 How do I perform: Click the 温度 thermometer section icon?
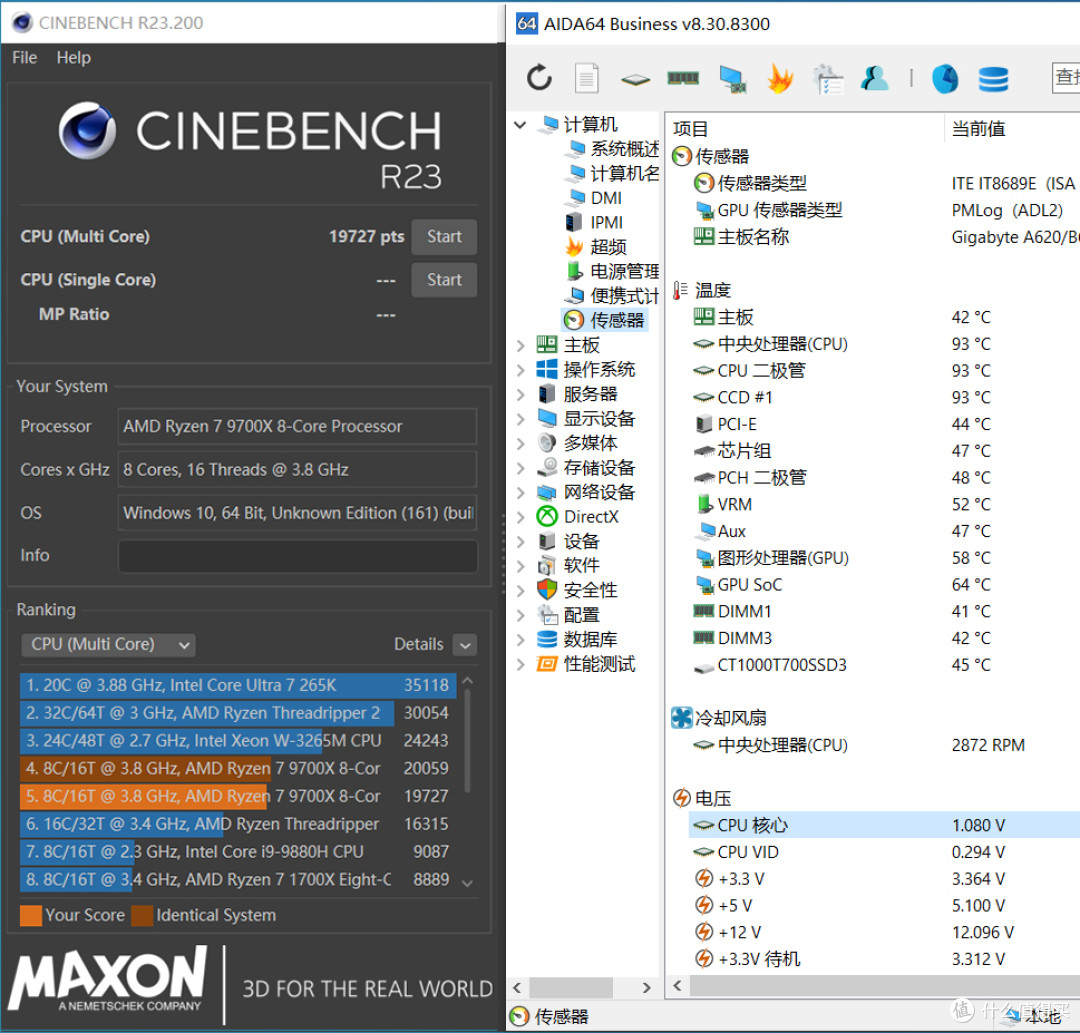pos(681,290)
